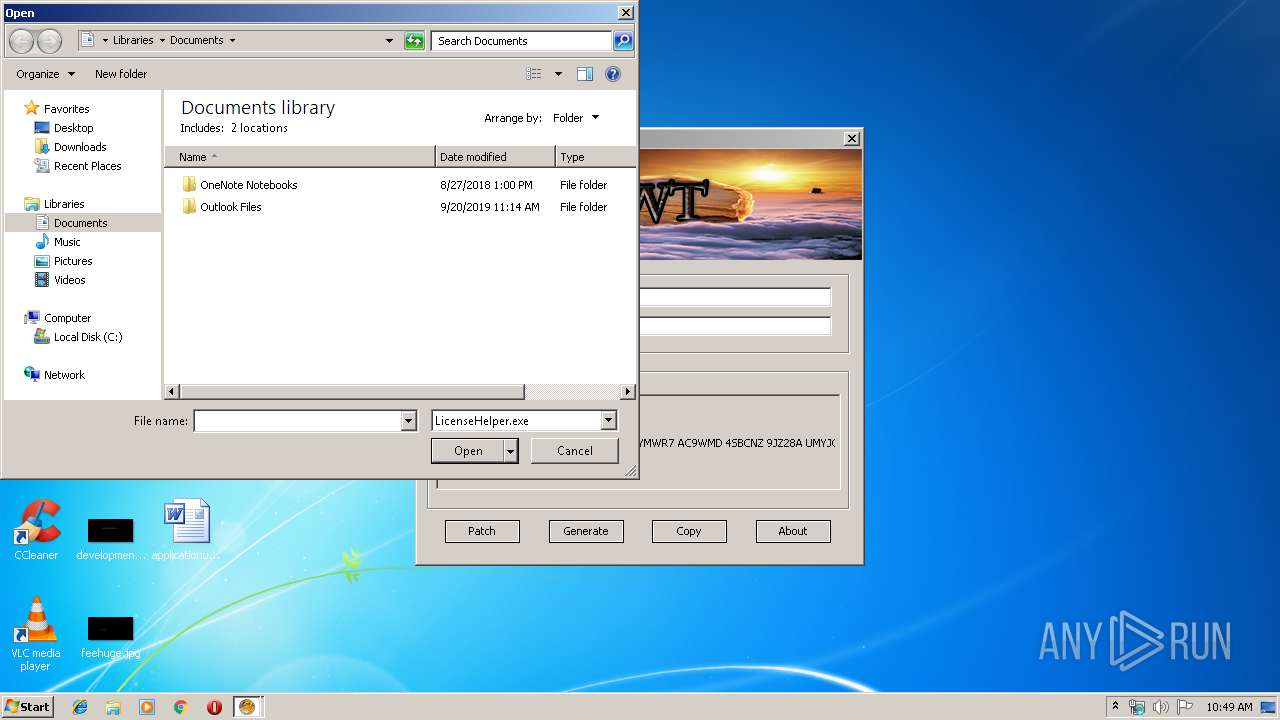1280x720 pixels.
Task: Click the Action Center flag tray icon
Action: click(x=1185, y=707)
